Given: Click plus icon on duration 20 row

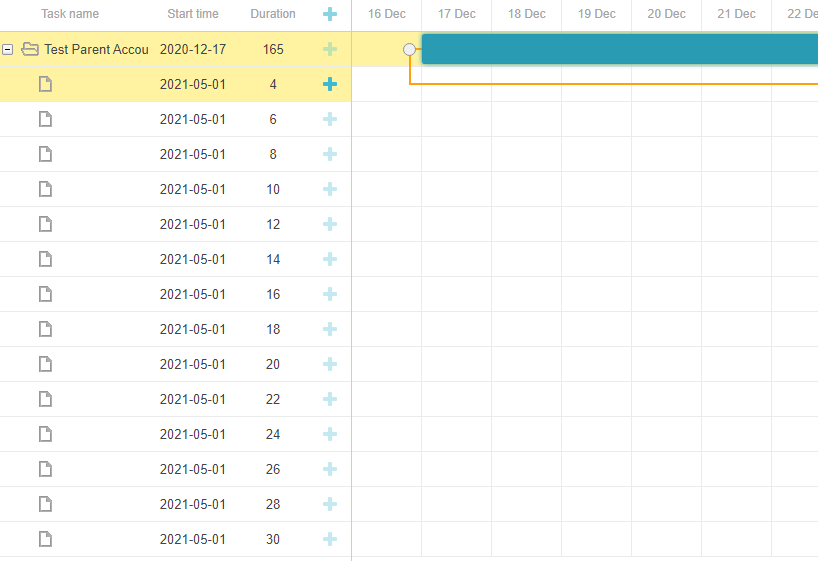Looking at the screenshot, I should [330, 364].
